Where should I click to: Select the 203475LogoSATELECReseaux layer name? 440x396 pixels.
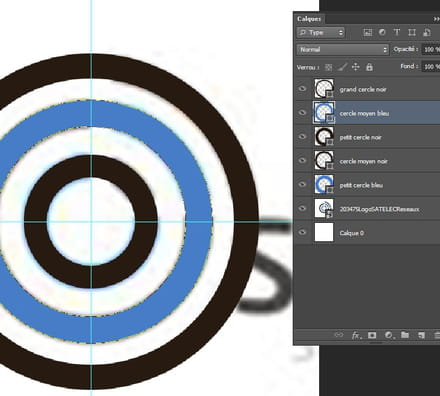pyautogui.click(x=379, y=209)
